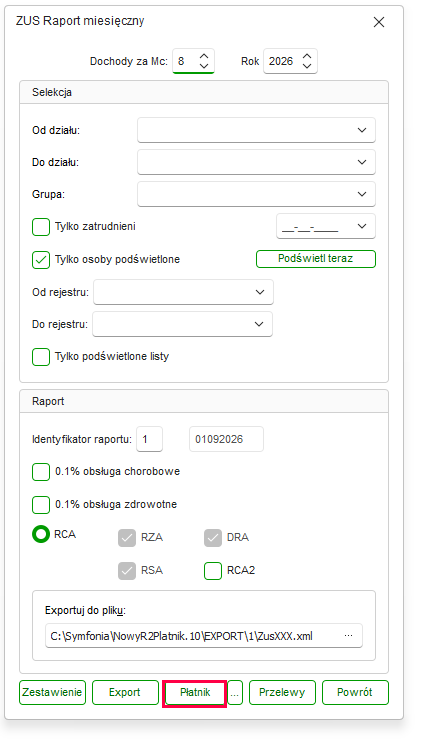Click the Płatnik button
Viewport: 421px width, 746px height.
point(195,692)
